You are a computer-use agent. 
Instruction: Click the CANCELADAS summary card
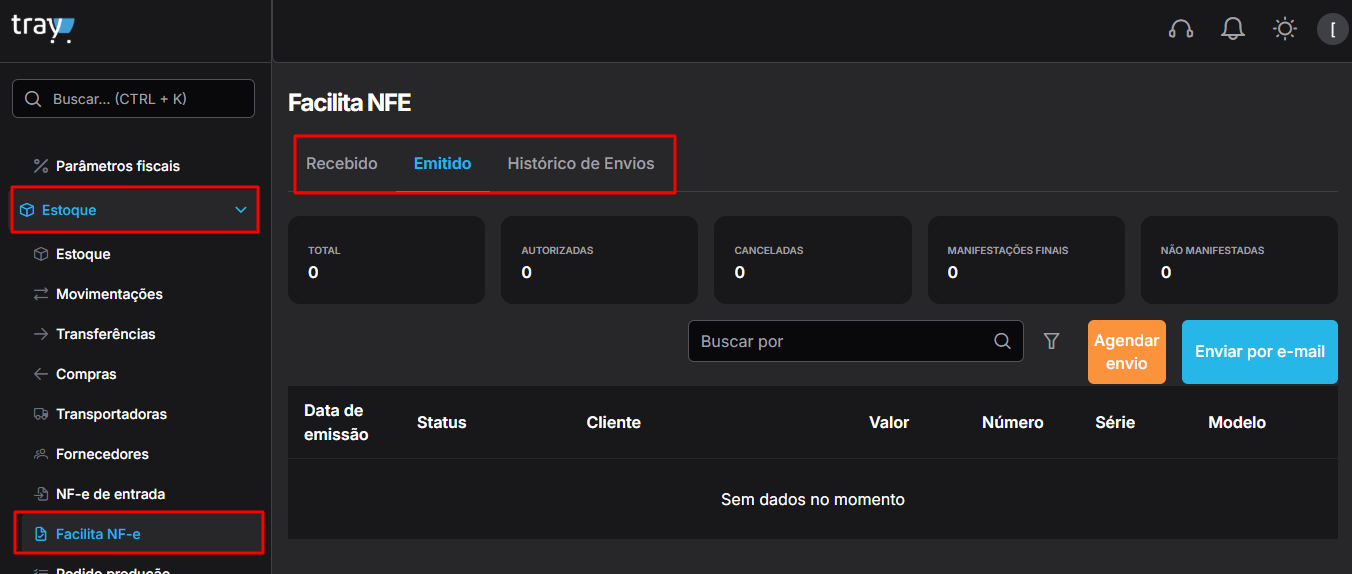click(x=813, y=260)
